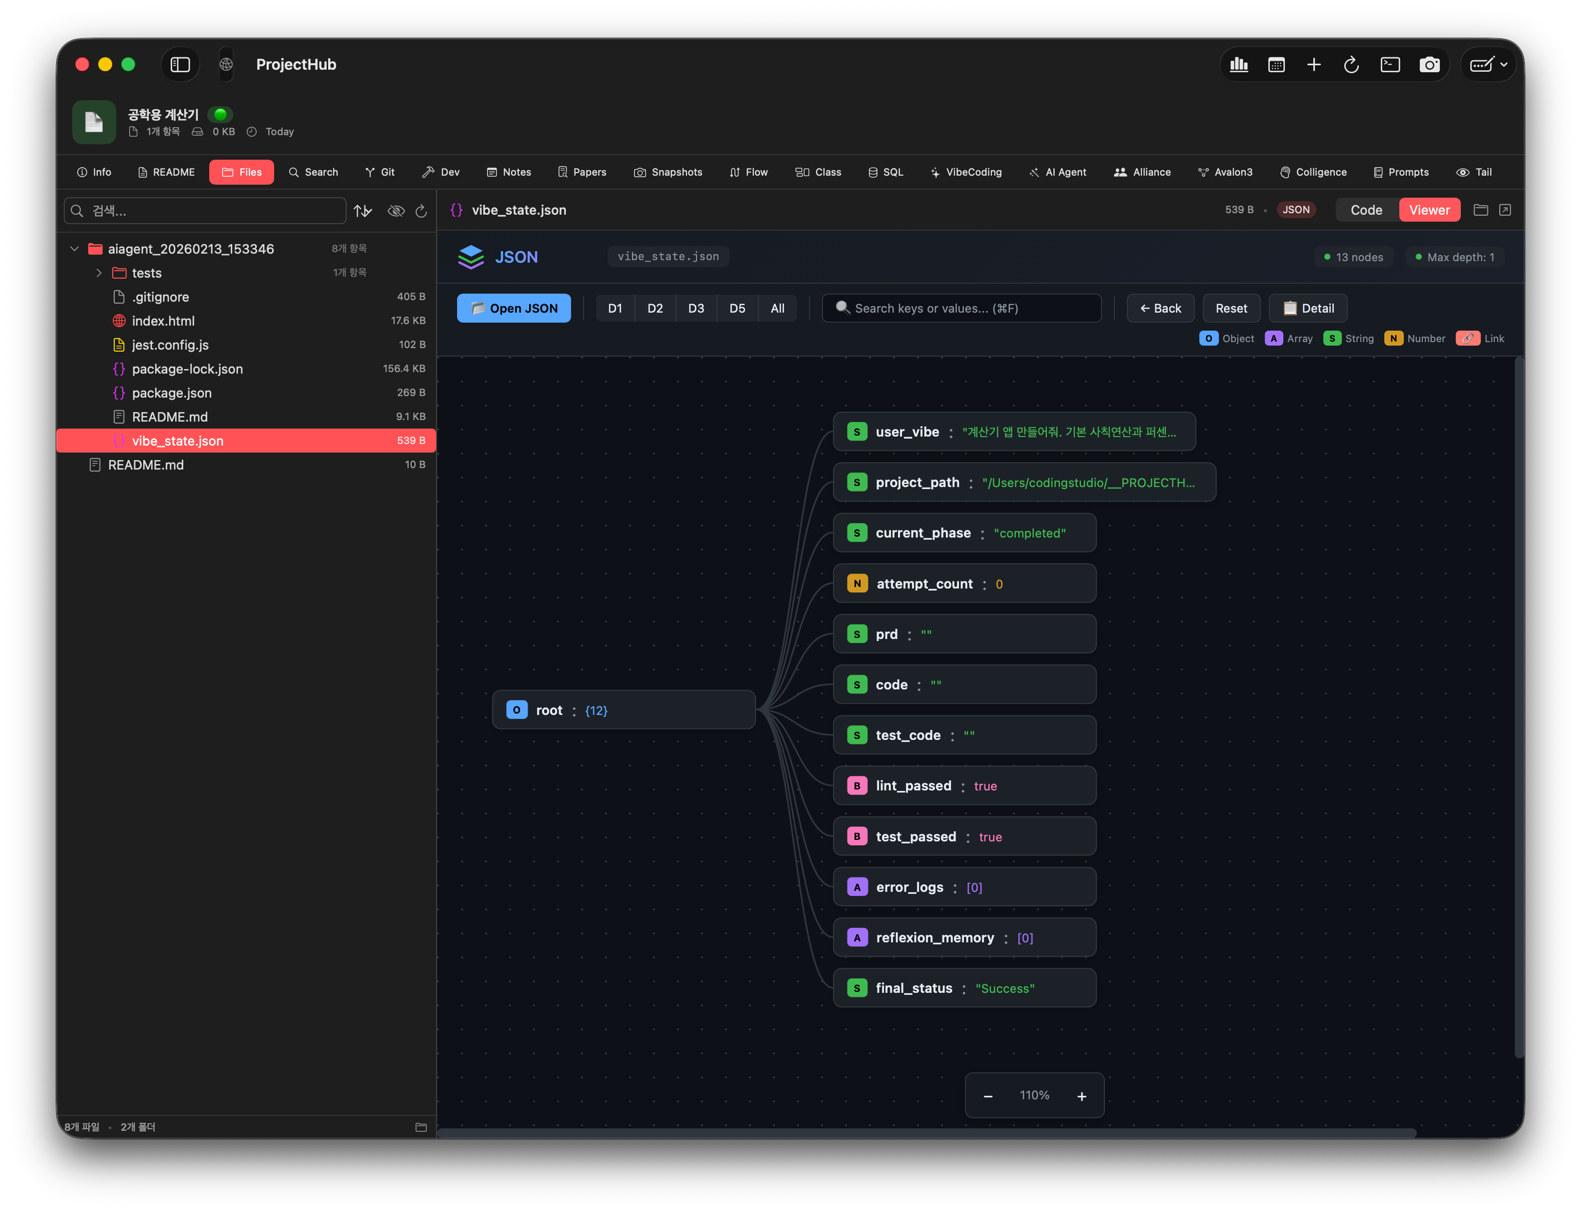Click the sort arrows icon beside search
Image resolution: width=1581 pixels, height=1213 pixels.
tap(363, 211)
